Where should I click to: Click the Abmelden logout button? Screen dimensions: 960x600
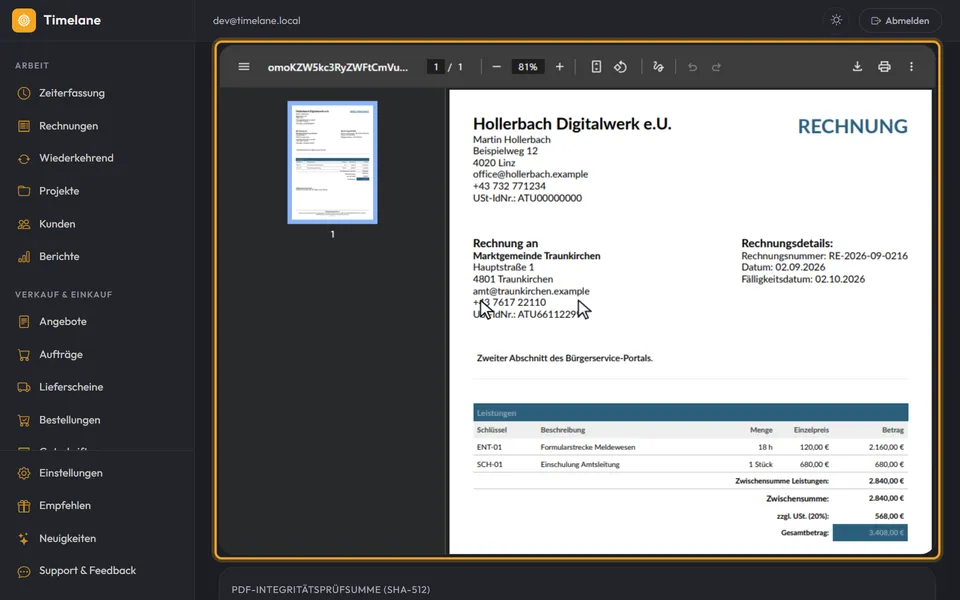(x=900, y=20)
